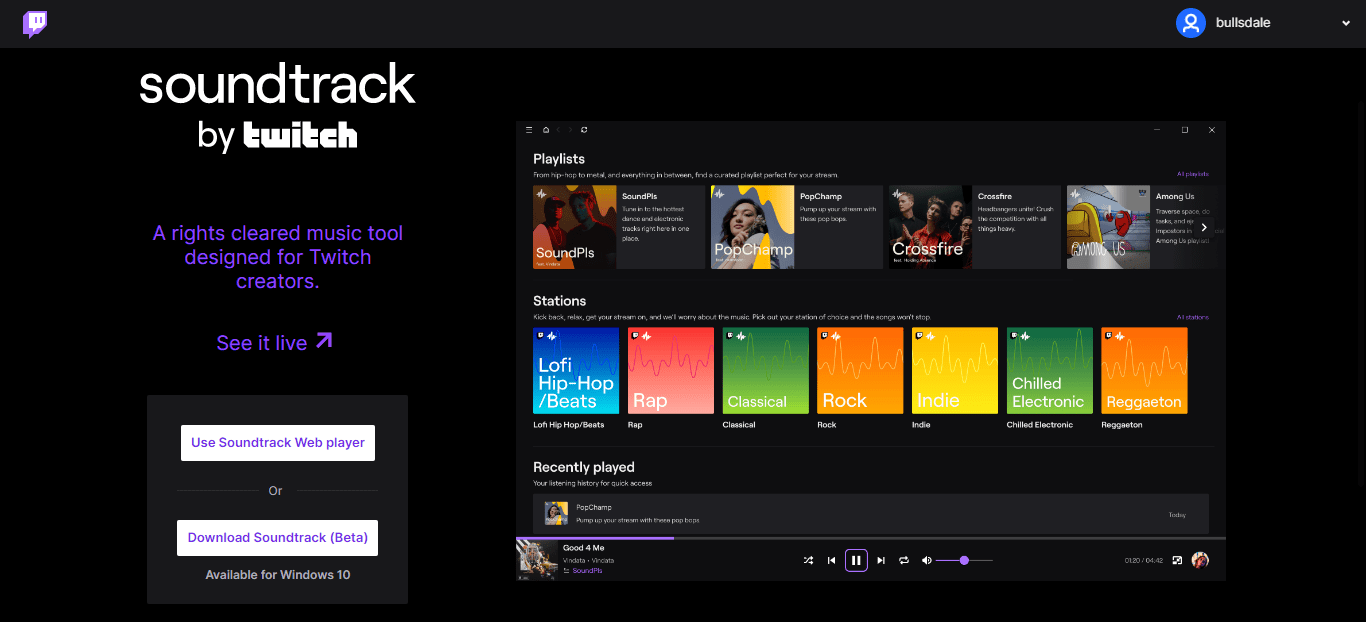This screenshot has width=1366, height=622.
Task: Skip to the next track
Action: 881,560
